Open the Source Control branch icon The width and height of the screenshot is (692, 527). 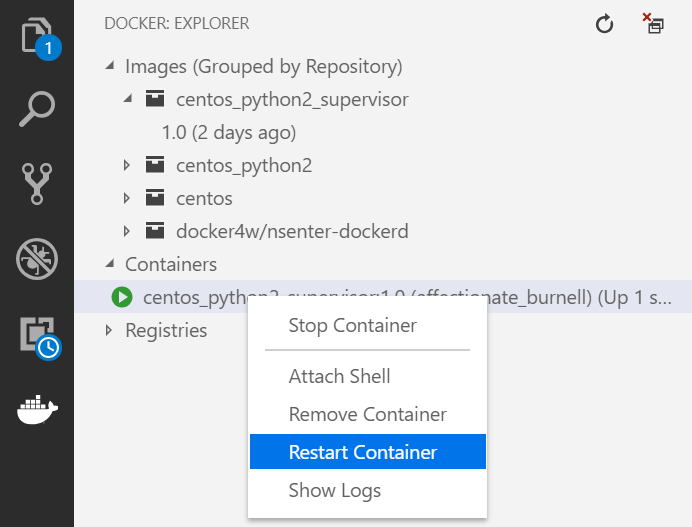click(x=37, y=184)
